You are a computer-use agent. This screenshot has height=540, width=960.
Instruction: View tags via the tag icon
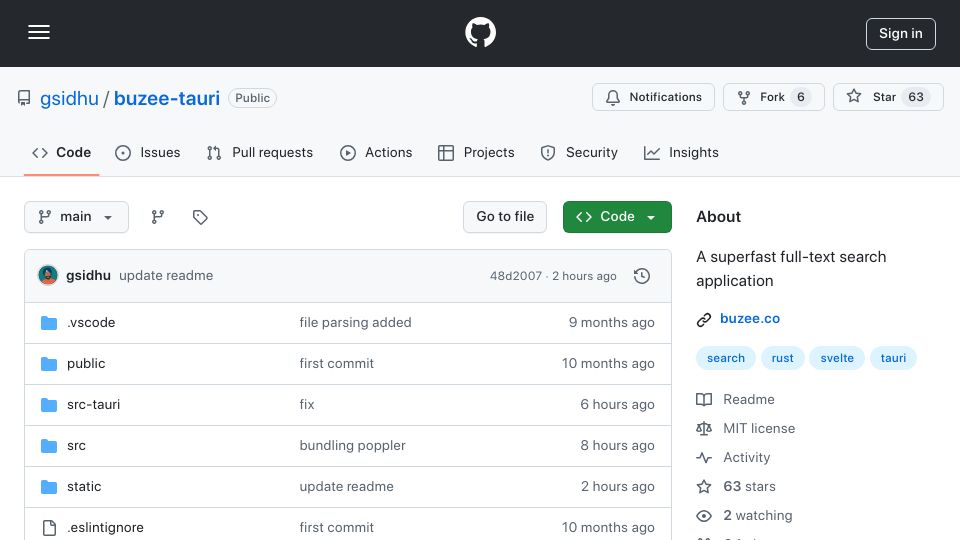tap(200, 217)
